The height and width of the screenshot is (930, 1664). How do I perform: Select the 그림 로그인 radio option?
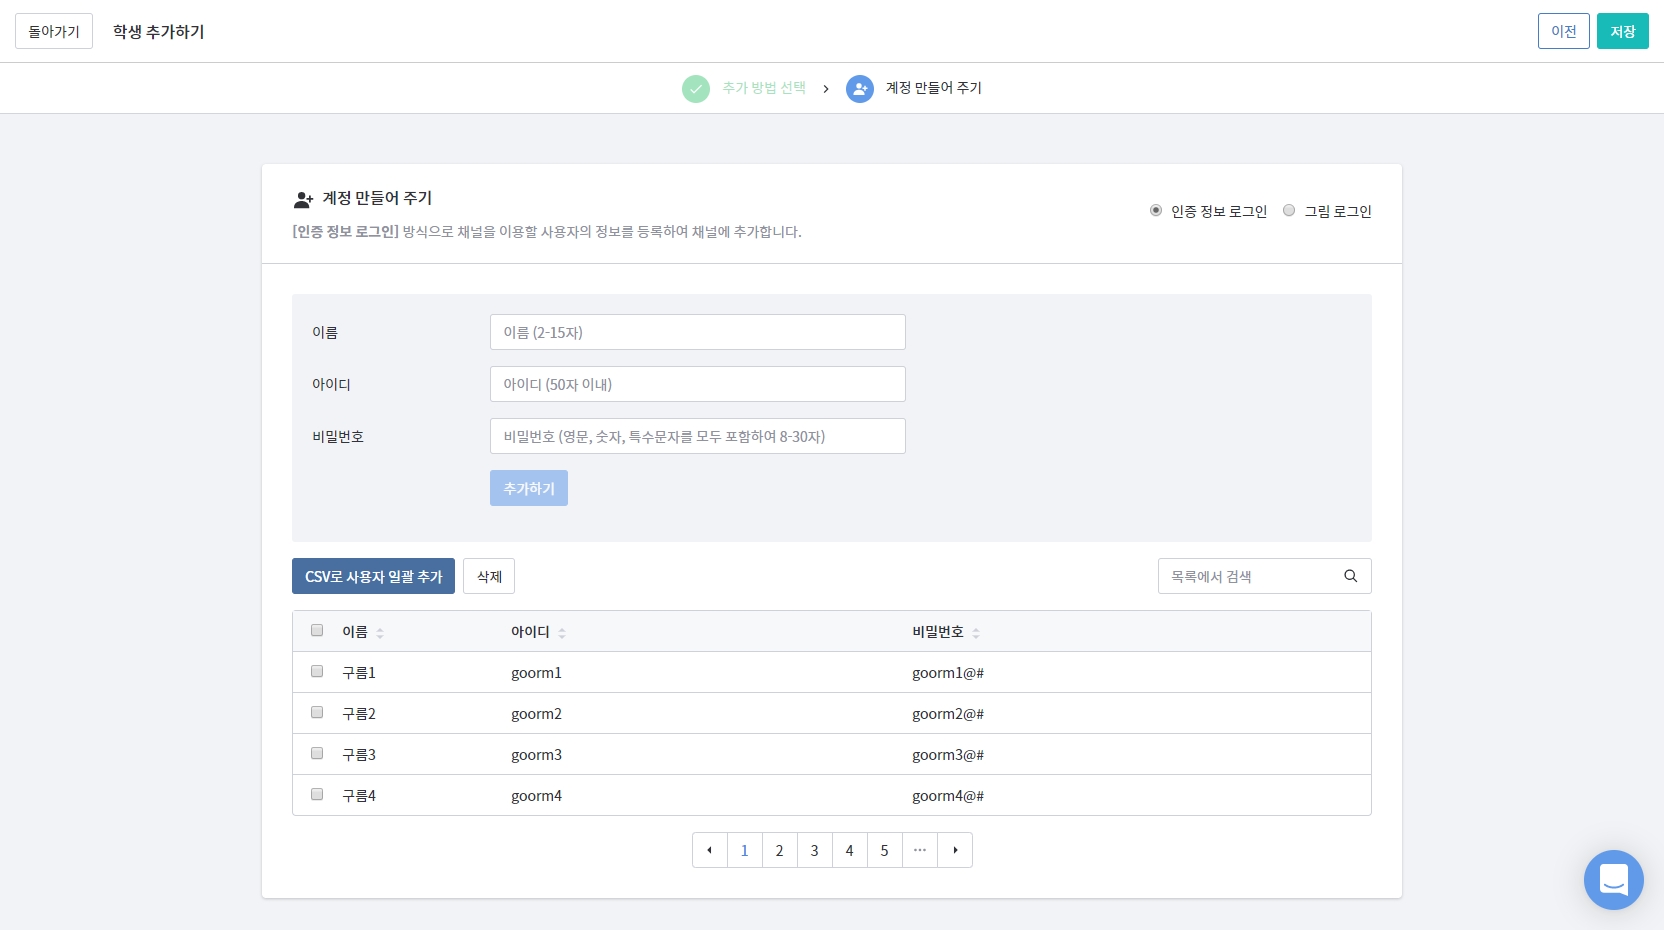coord(1289,211)
